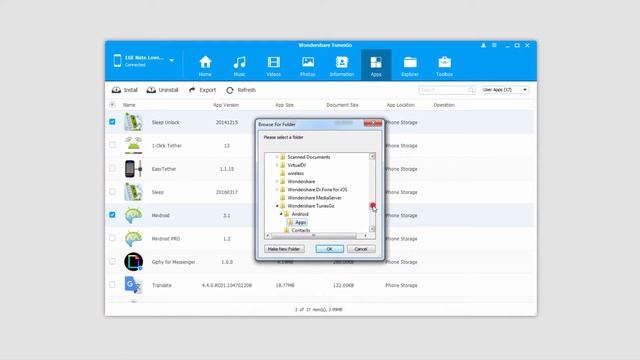Select the Wondershare folder
Screen dimensions: 640x360
coord(301,181)
